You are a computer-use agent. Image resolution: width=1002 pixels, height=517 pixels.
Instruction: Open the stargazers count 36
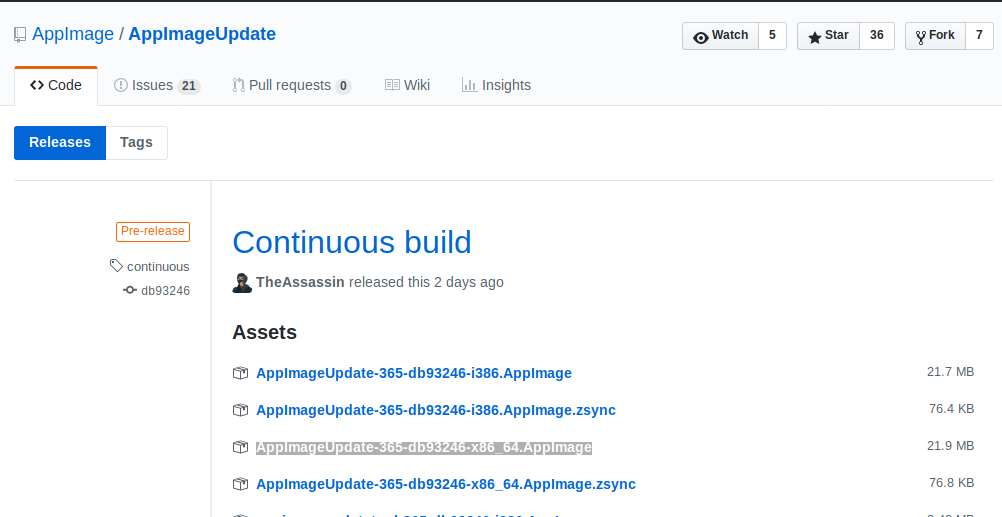877,36
